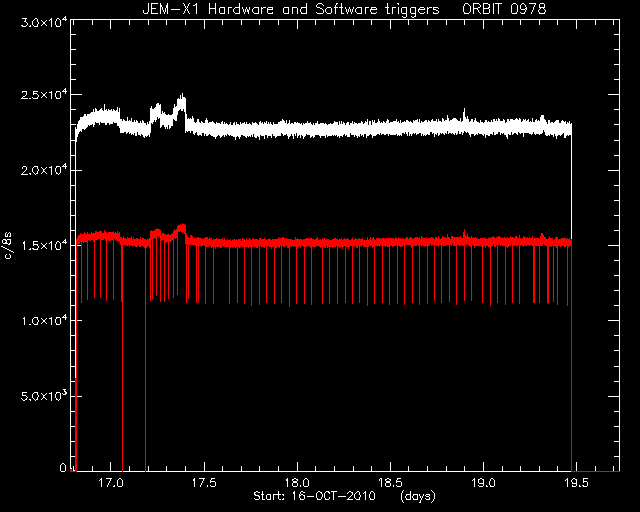The height and width of the screenshot is (512, 640).
Task: Click the highest peak of the white curve
Action: tap(183, 95)
